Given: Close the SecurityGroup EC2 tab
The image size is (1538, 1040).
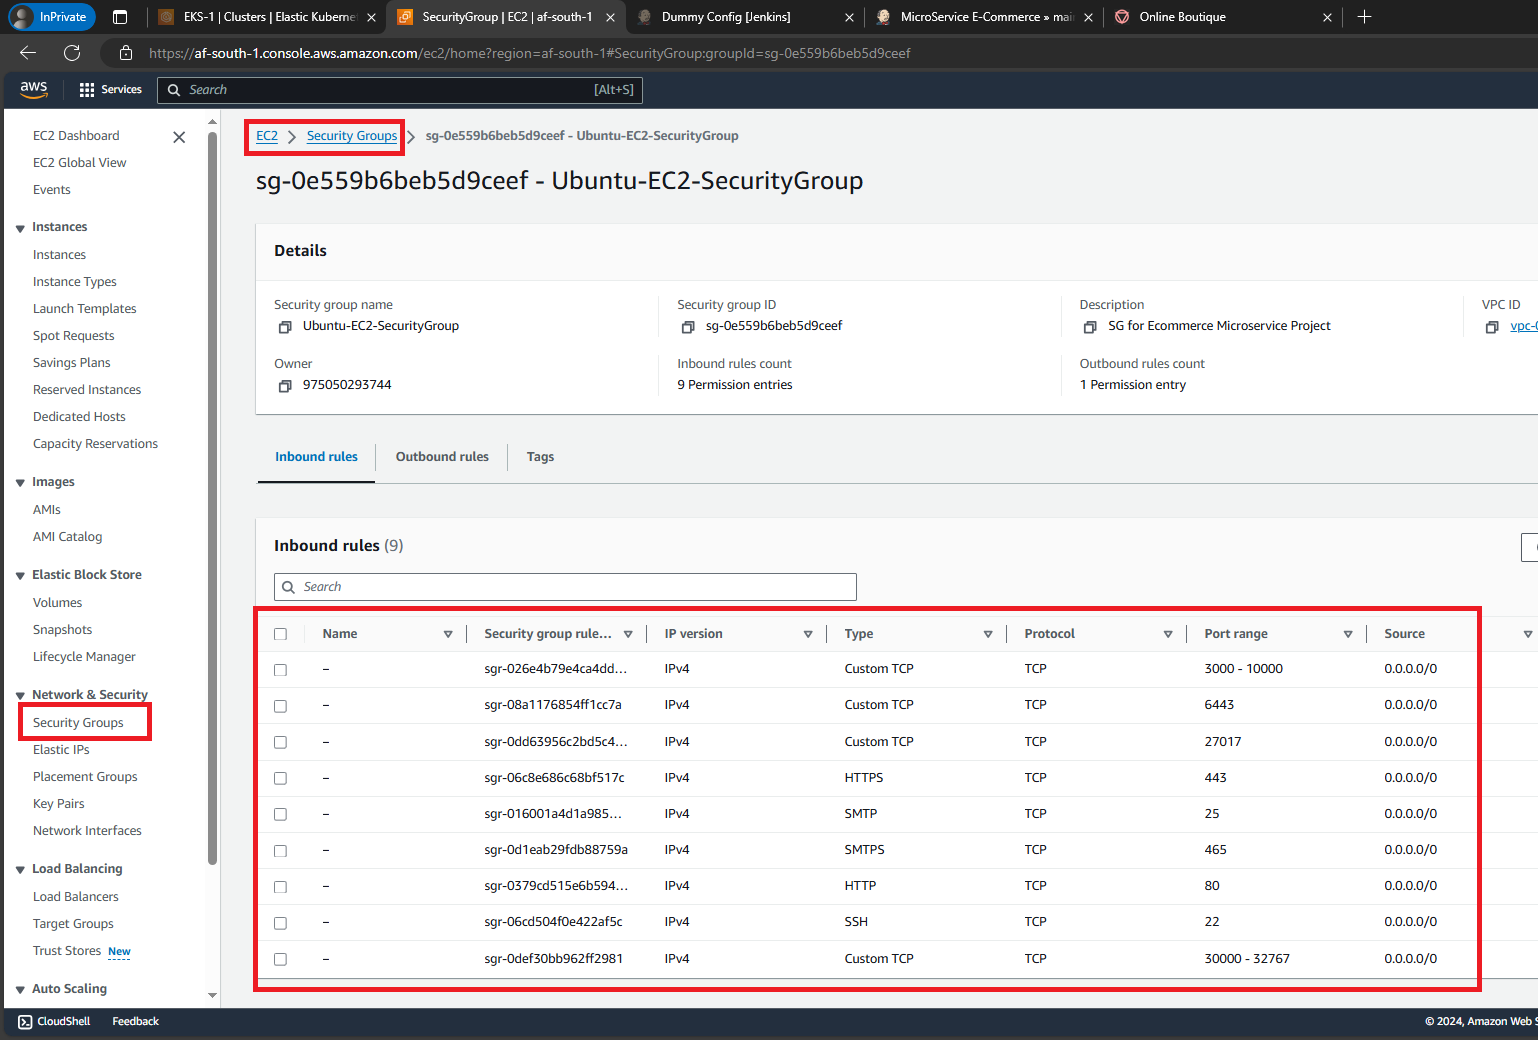Looking at the screenshot, I should 610,17.
